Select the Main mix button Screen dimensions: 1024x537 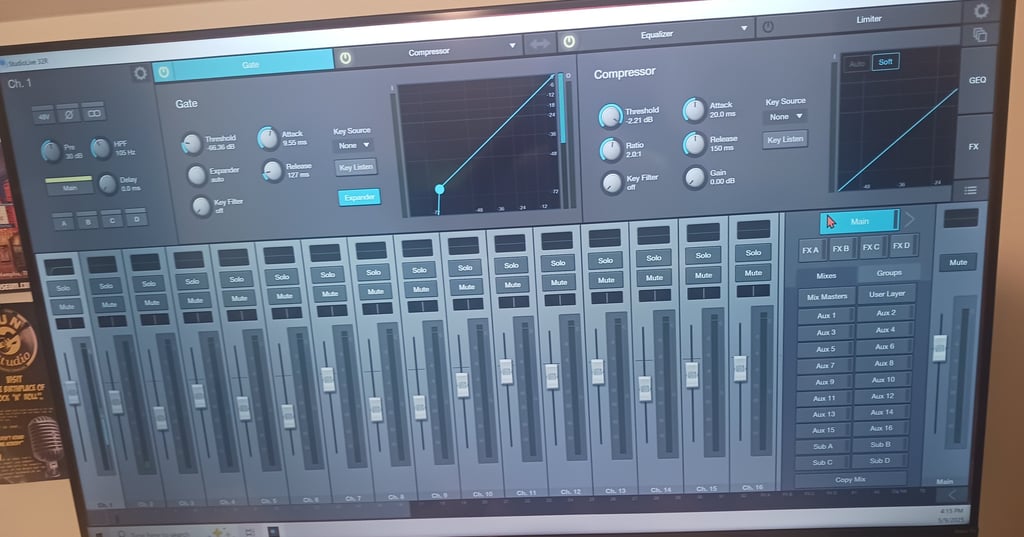[x=859, y=222]
